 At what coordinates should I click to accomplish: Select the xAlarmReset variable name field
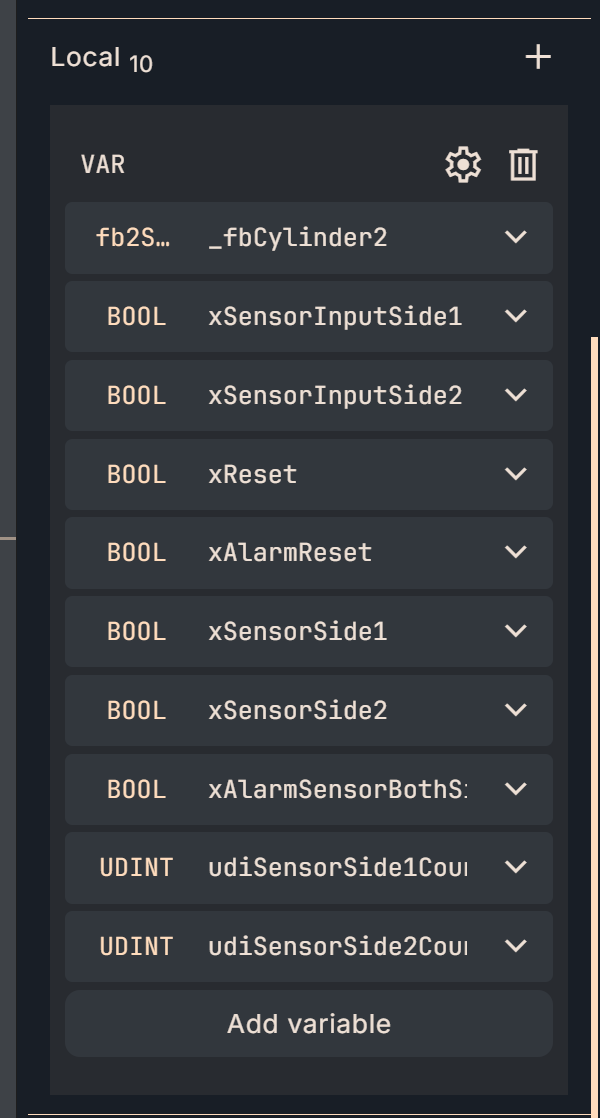click(x=290, y=552)
